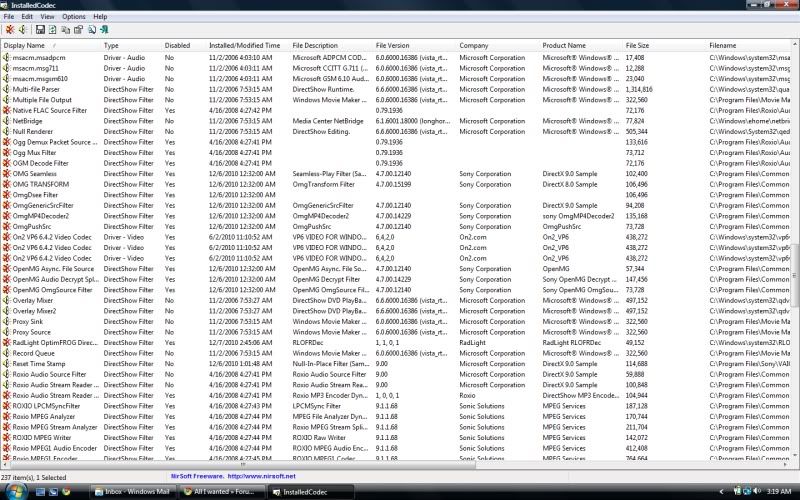Click the Save floppy disk toolbar icon

[x=40, y=30]
